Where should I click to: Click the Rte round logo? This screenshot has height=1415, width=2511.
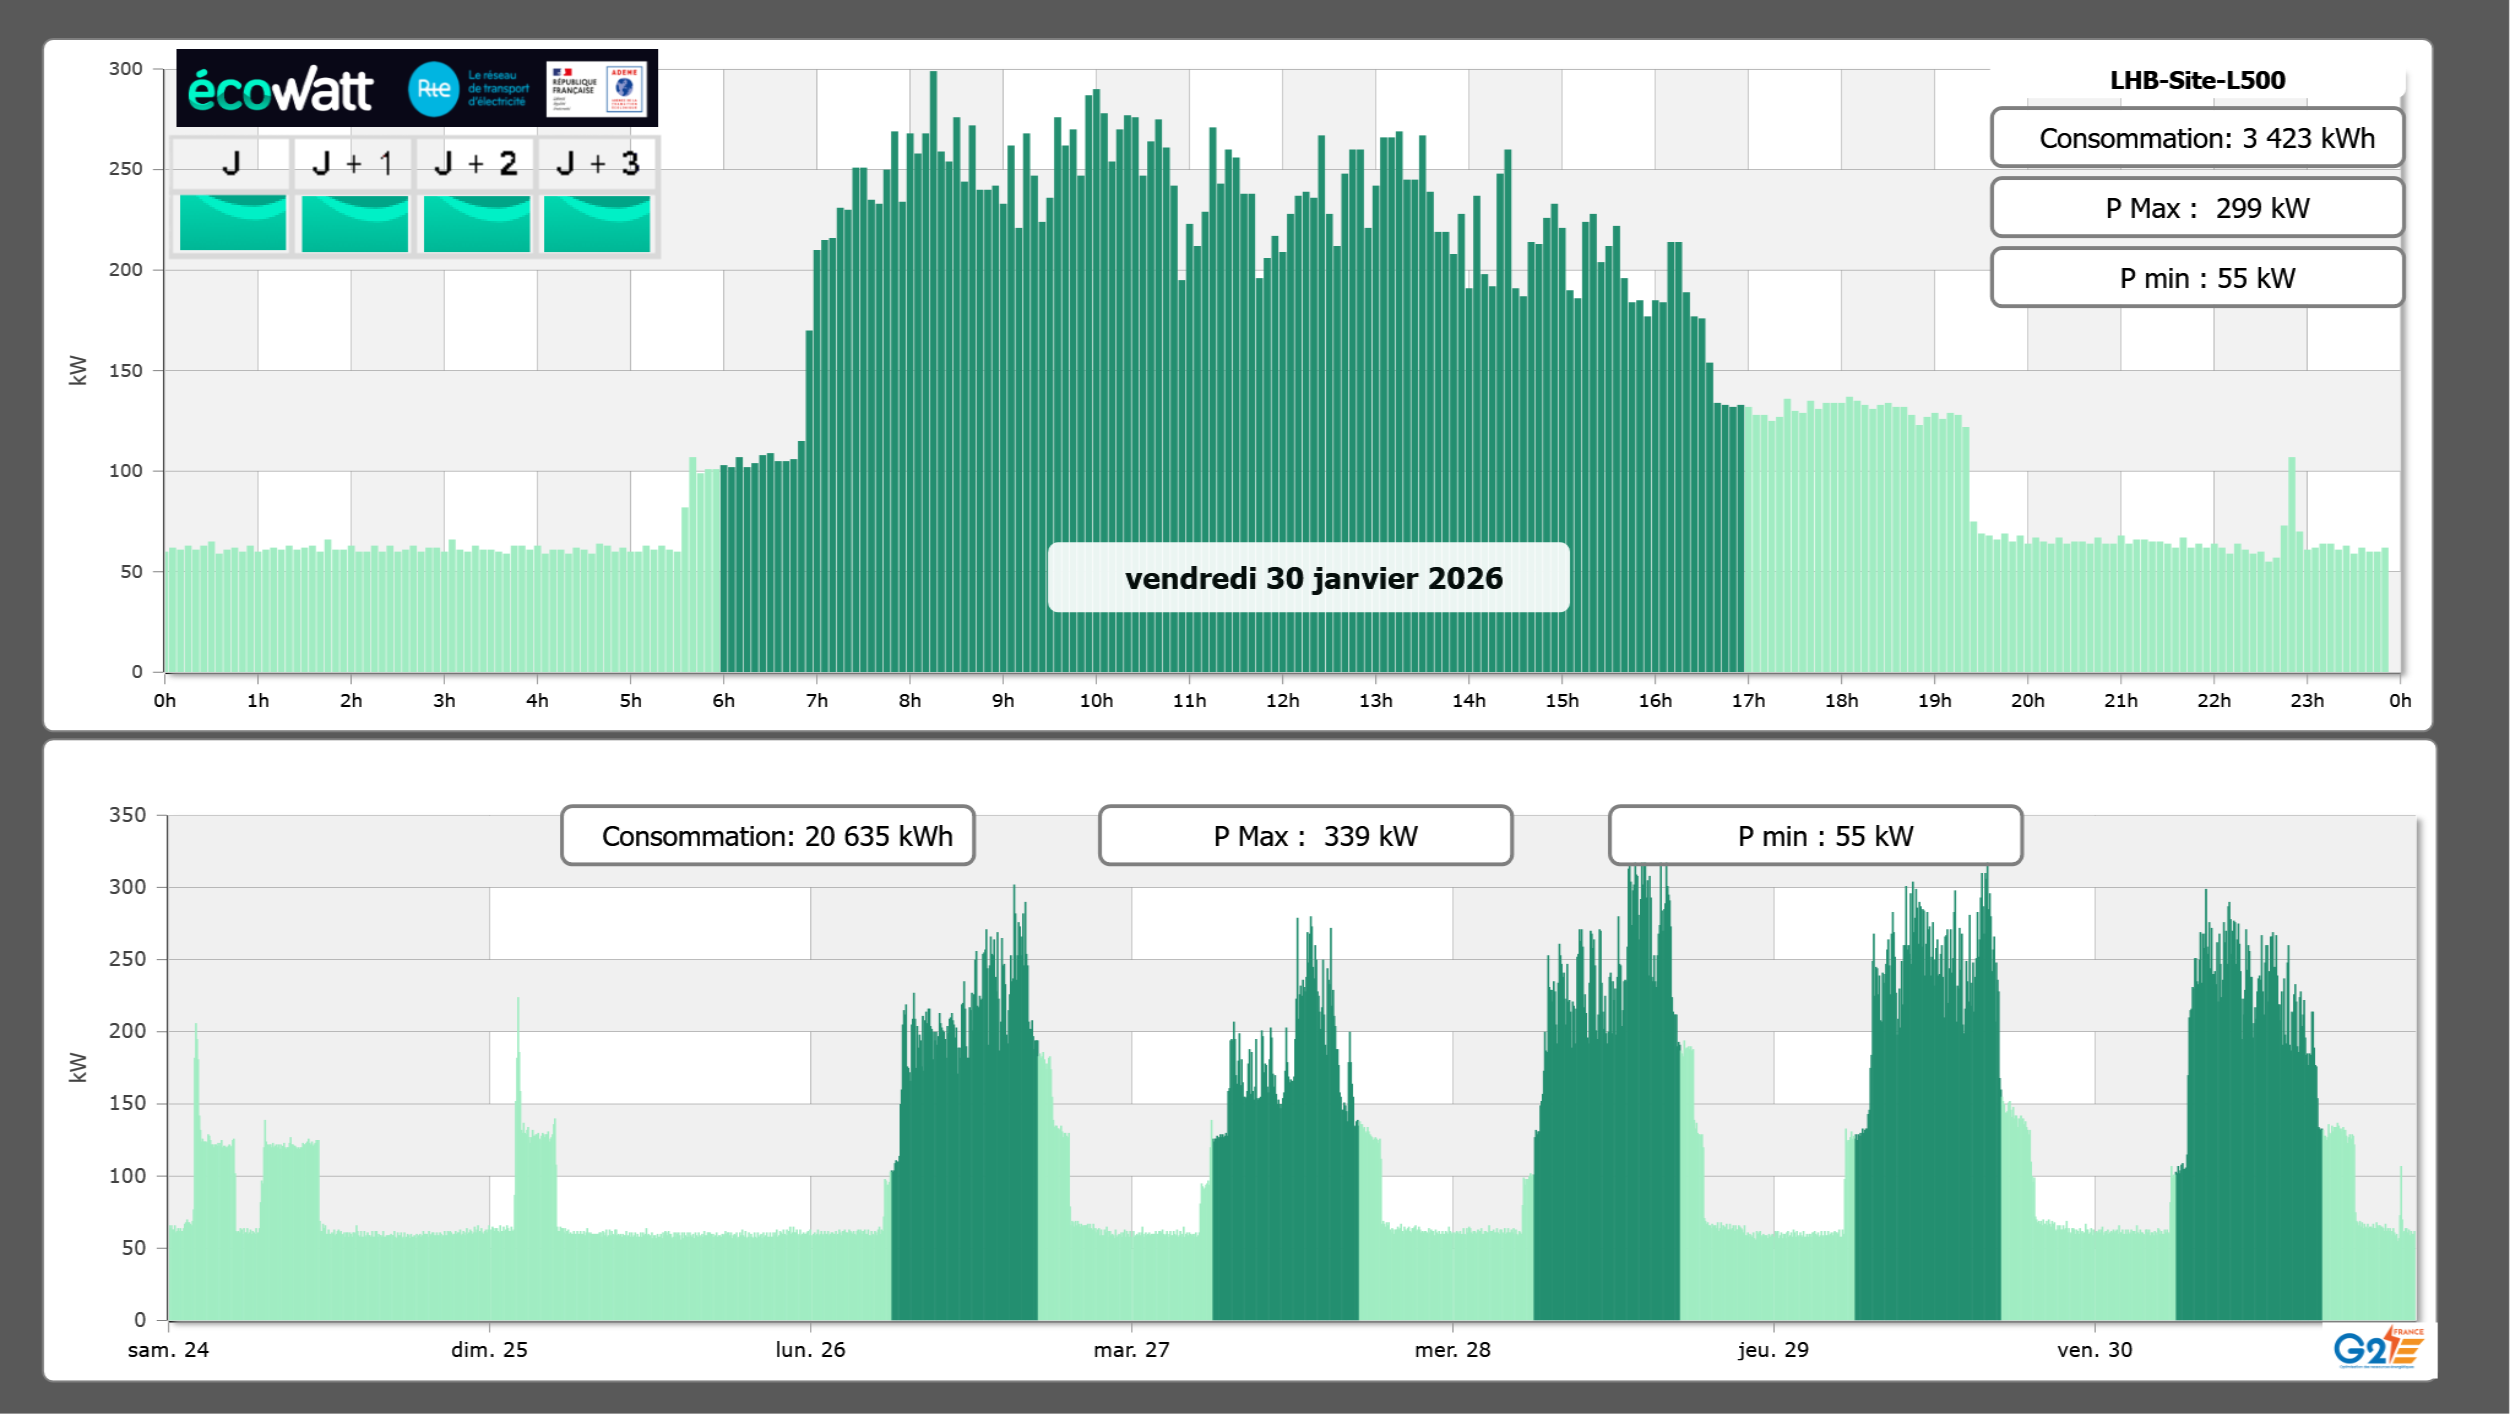[433, 89]
